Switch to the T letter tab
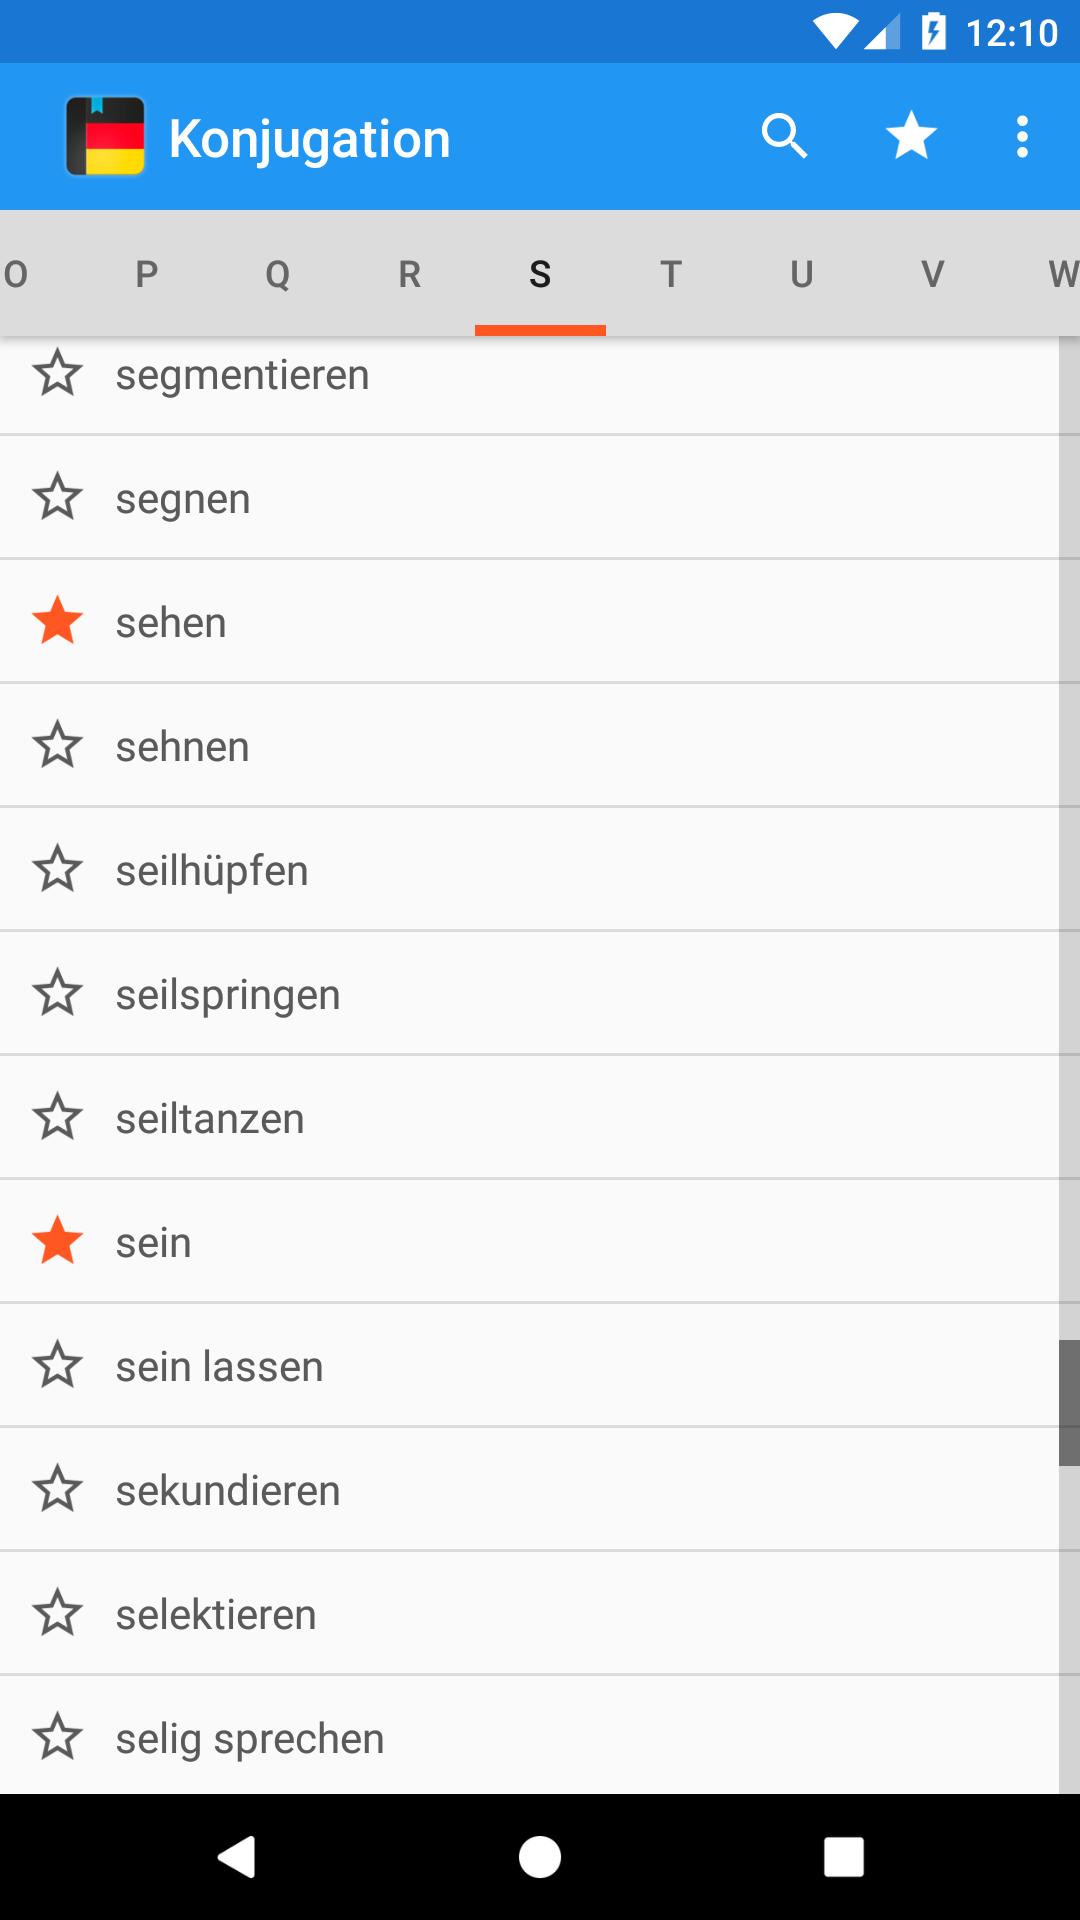The width and height of the screenshot is (1080, 1920). tap(671, 274)
